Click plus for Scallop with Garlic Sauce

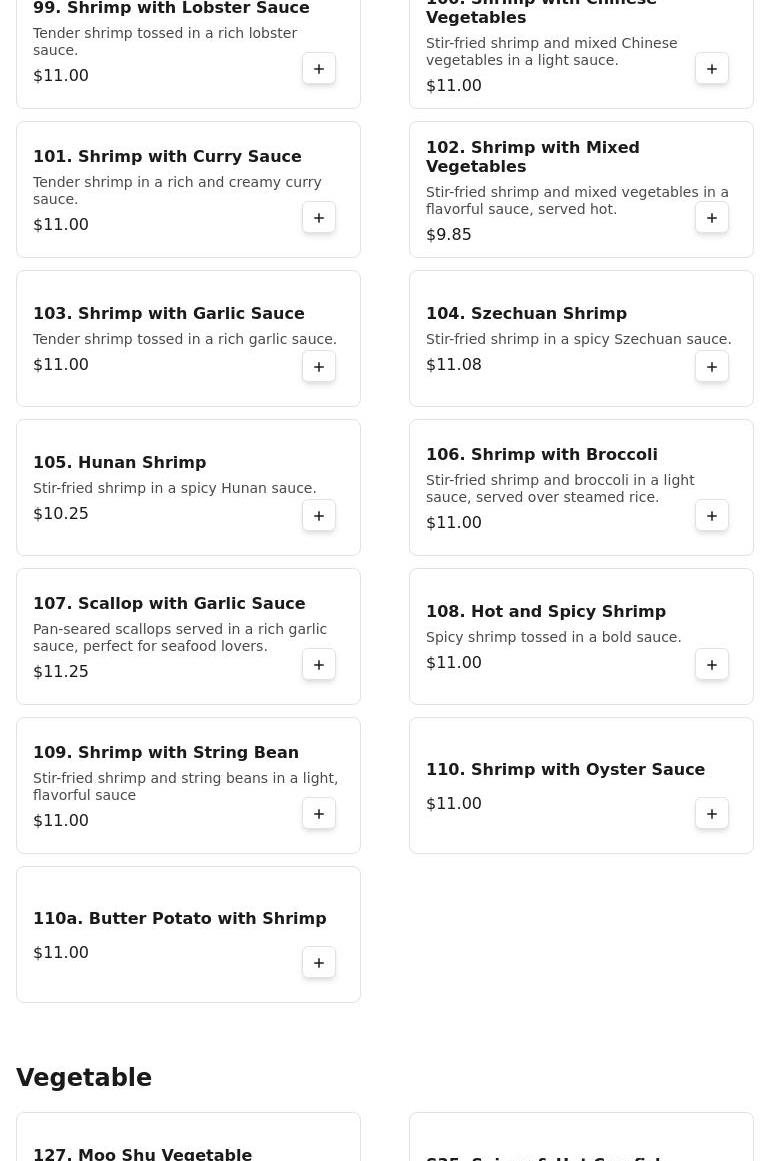tap(319, 665)
